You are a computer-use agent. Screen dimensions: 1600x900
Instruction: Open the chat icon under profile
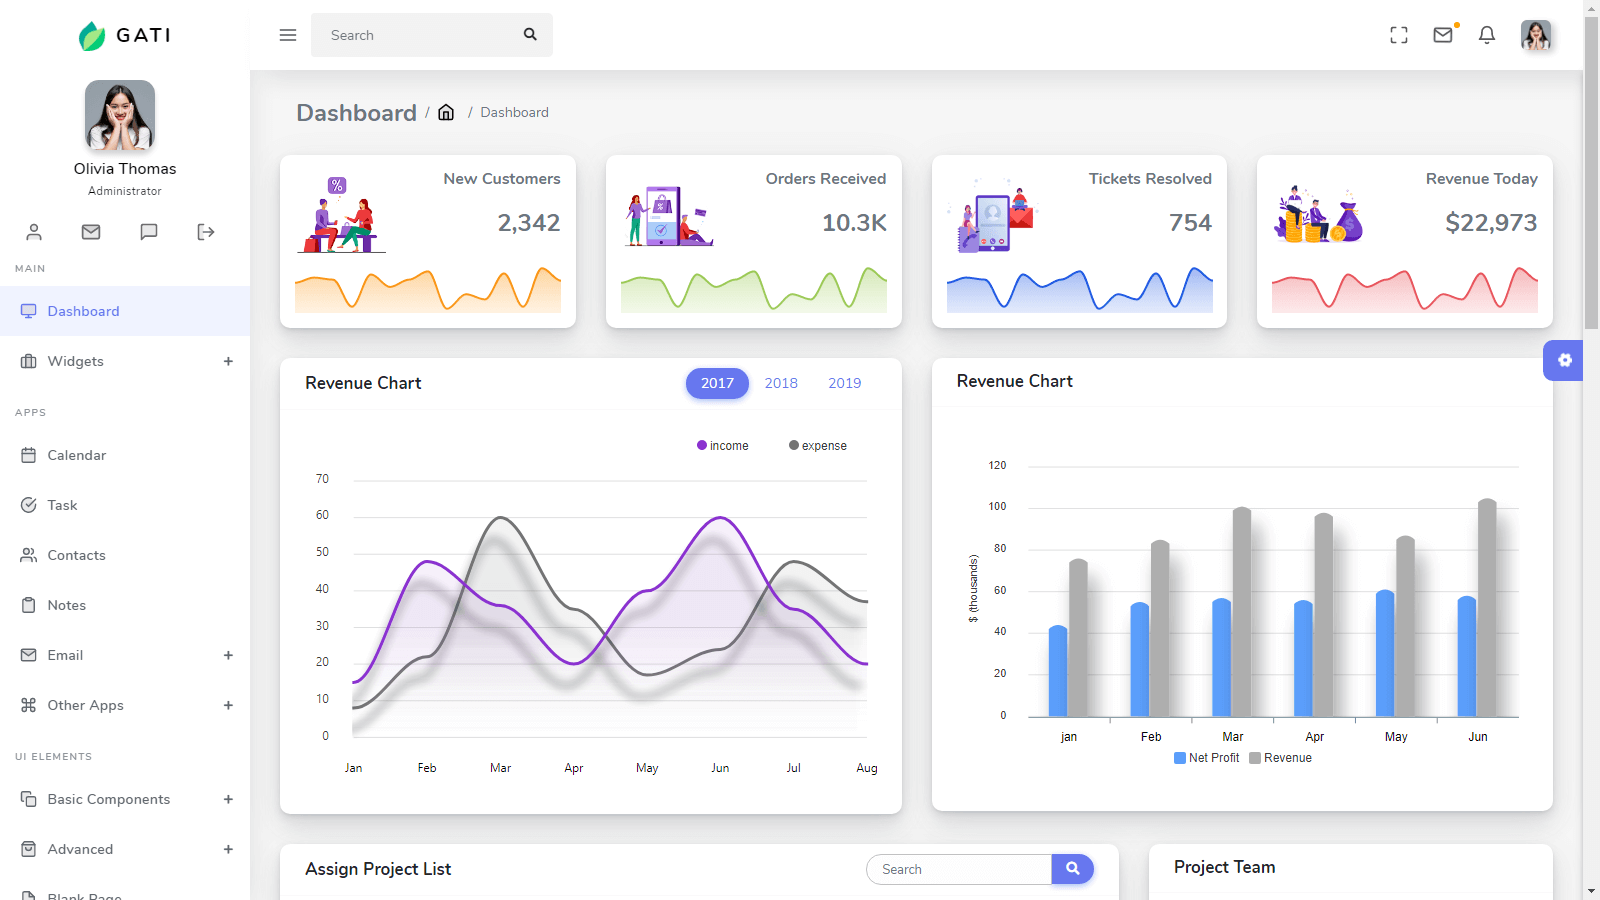tap(149, 232)
